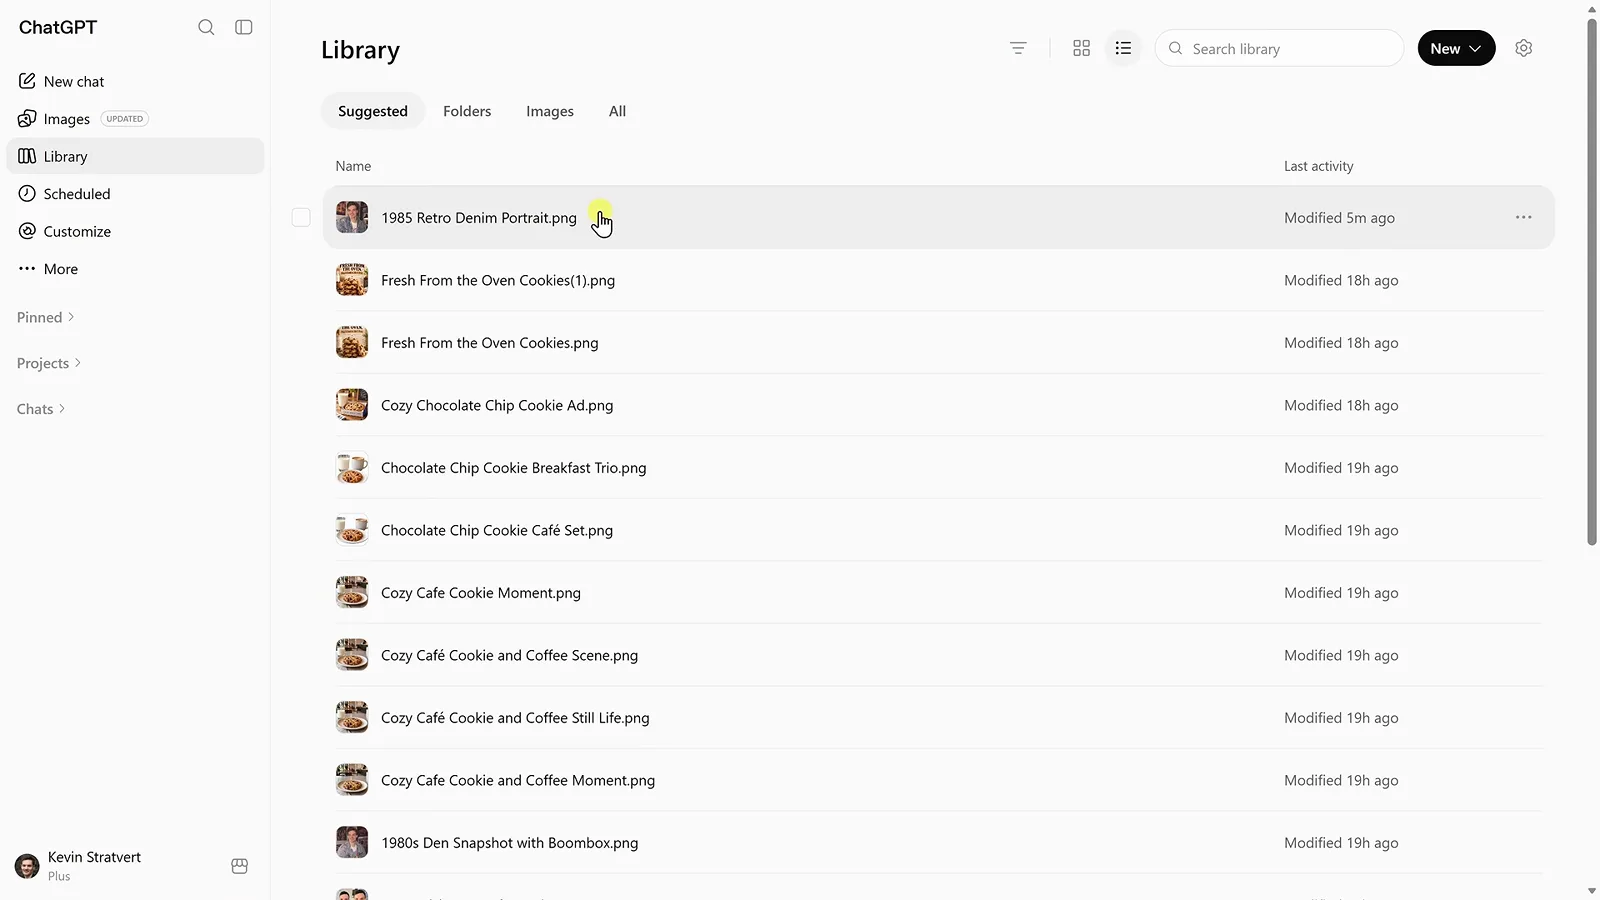
Task: Click the Plus plan label under Kevin Stratvert
Action: (x=59, y=876)
